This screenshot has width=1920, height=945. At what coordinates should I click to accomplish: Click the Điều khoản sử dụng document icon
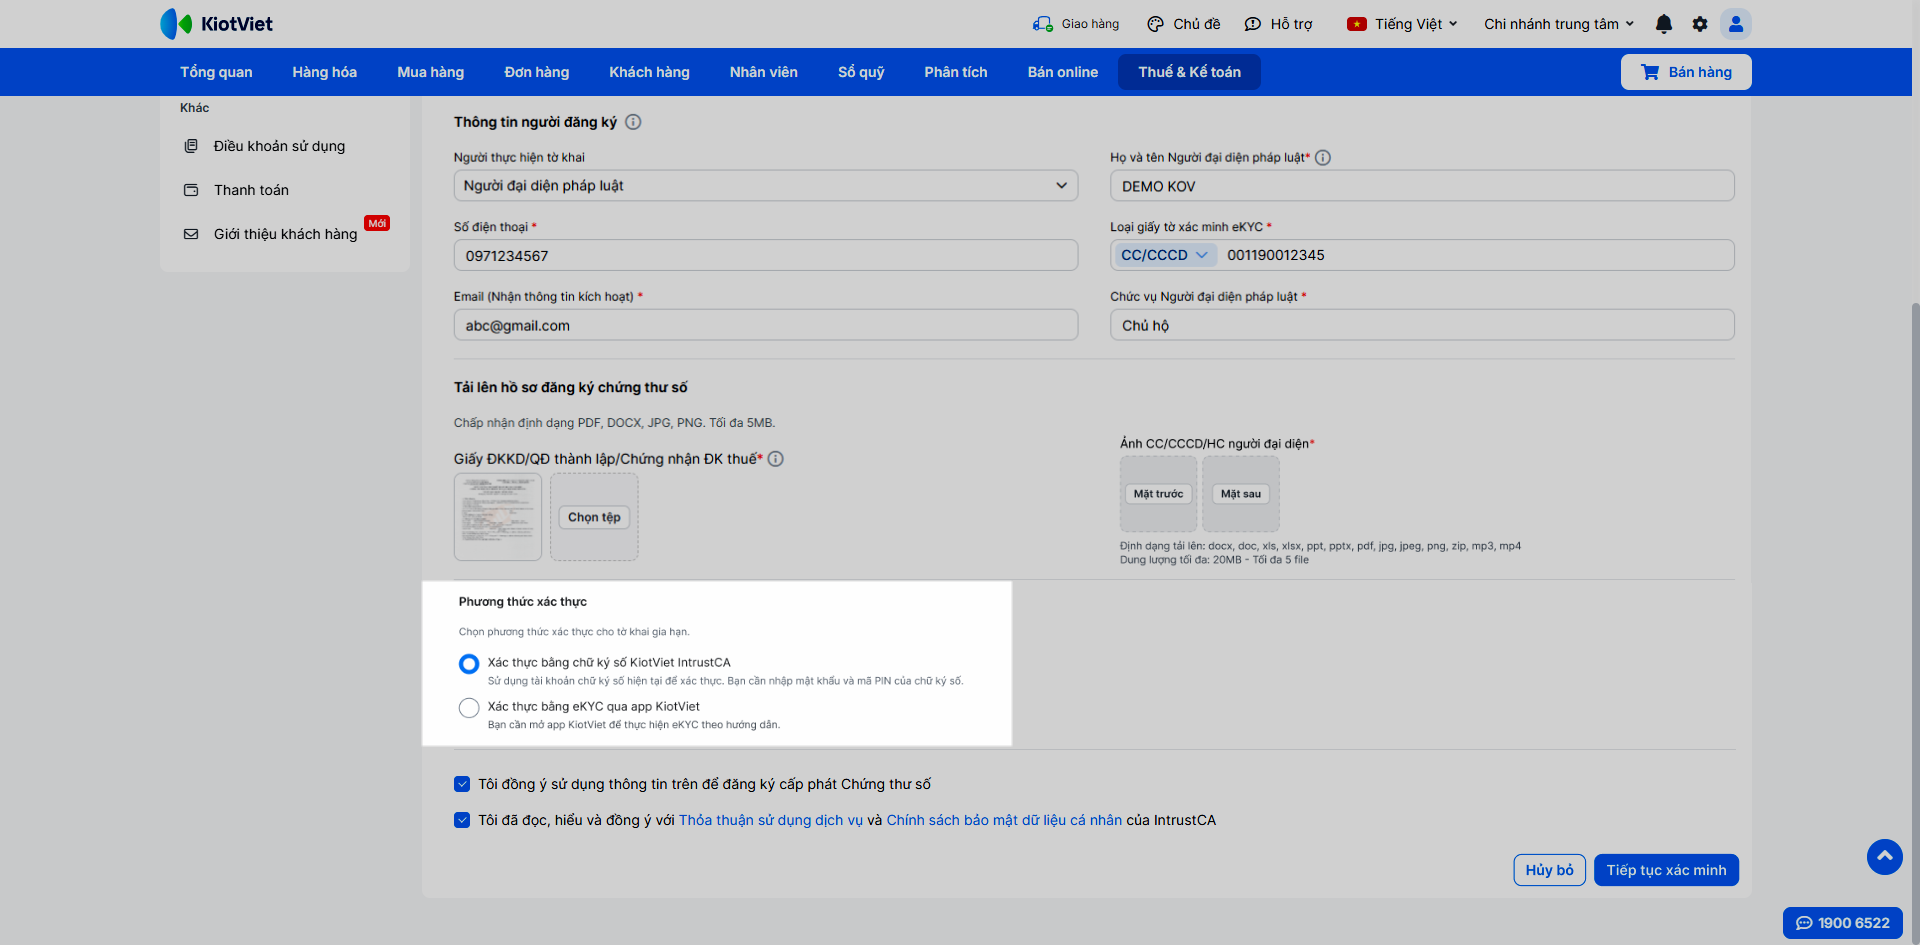(191, 146)
